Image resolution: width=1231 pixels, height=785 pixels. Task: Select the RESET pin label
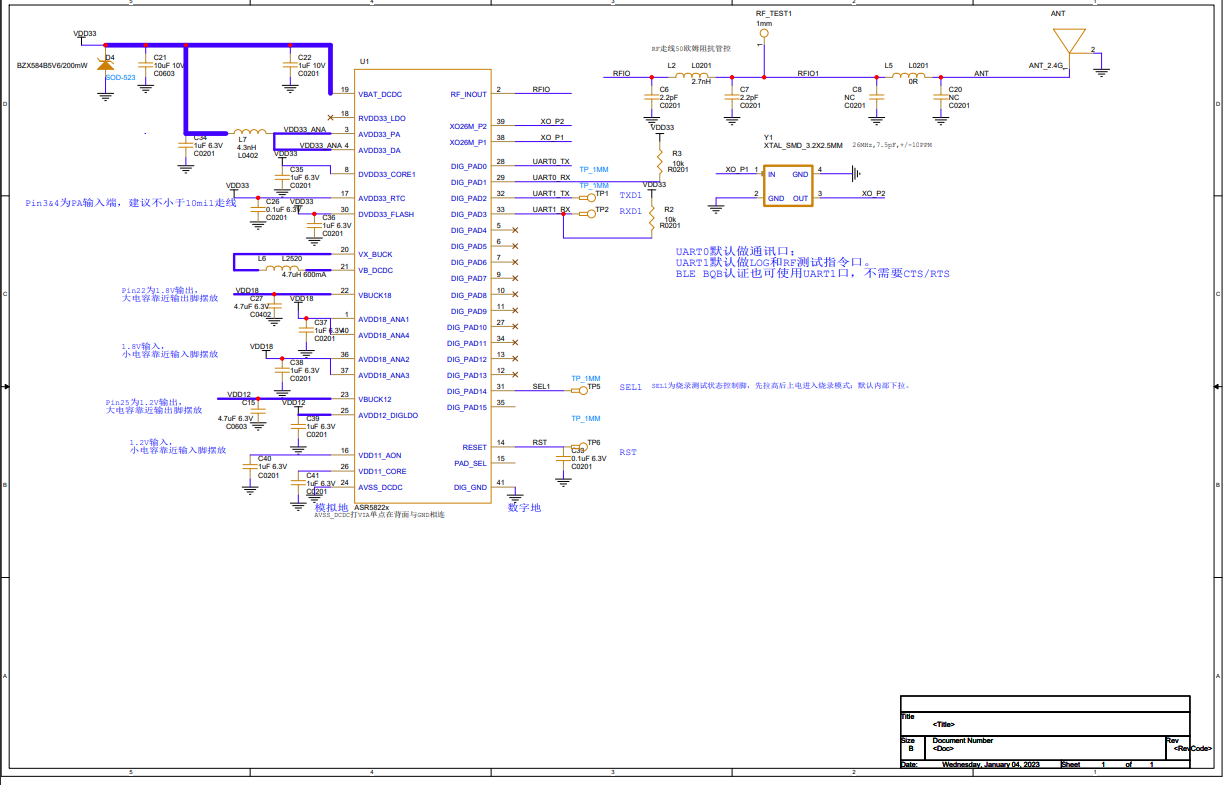pyautogui.click(x=474, y=447)
